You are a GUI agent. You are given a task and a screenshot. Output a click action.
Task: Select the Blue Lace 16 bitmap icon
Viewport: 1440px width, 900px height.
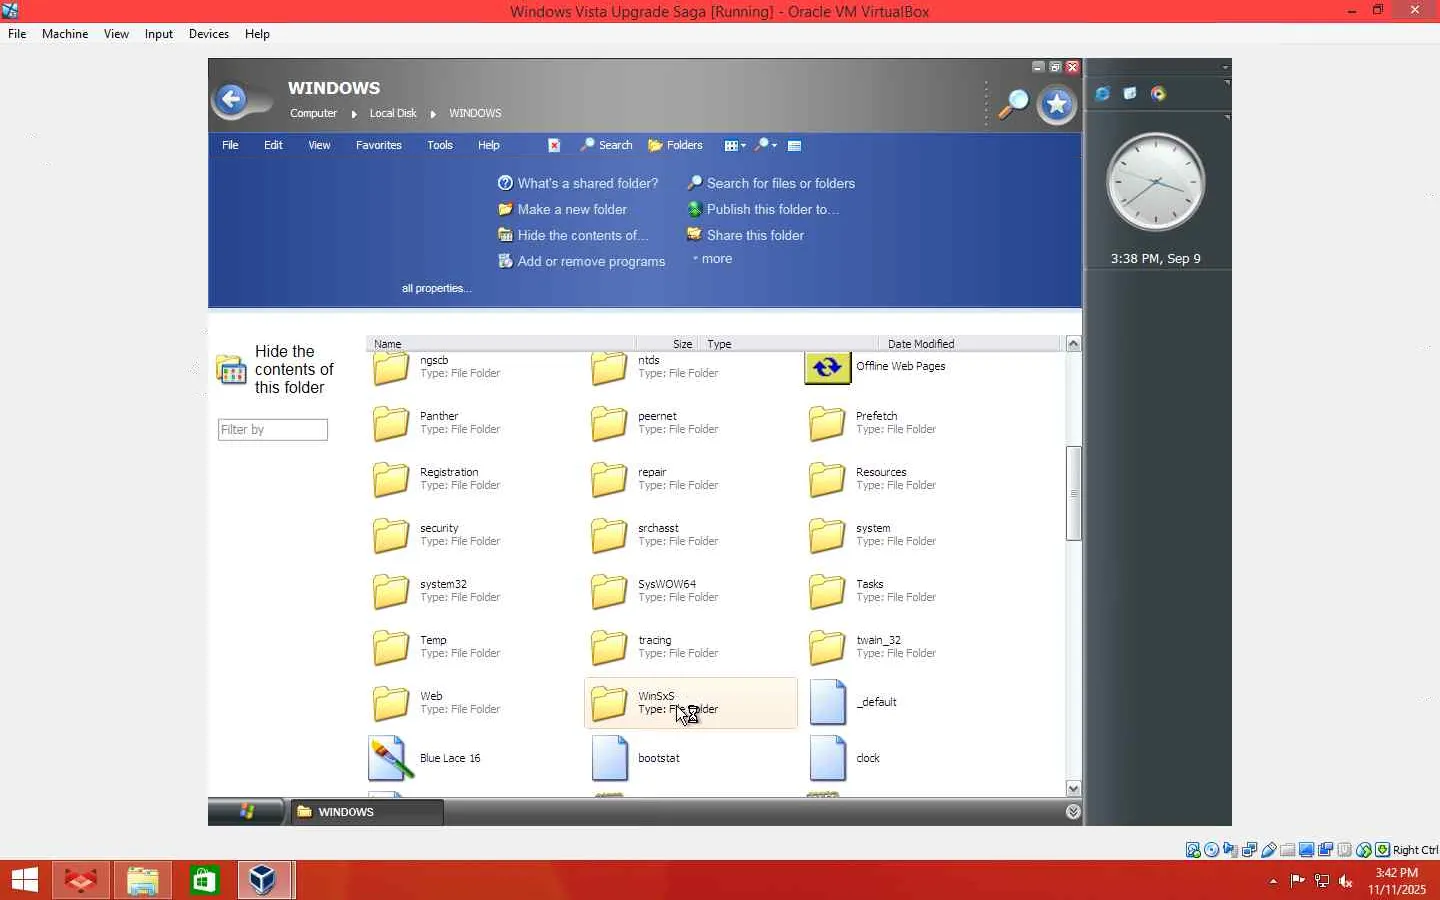click(x=390, y=759)
